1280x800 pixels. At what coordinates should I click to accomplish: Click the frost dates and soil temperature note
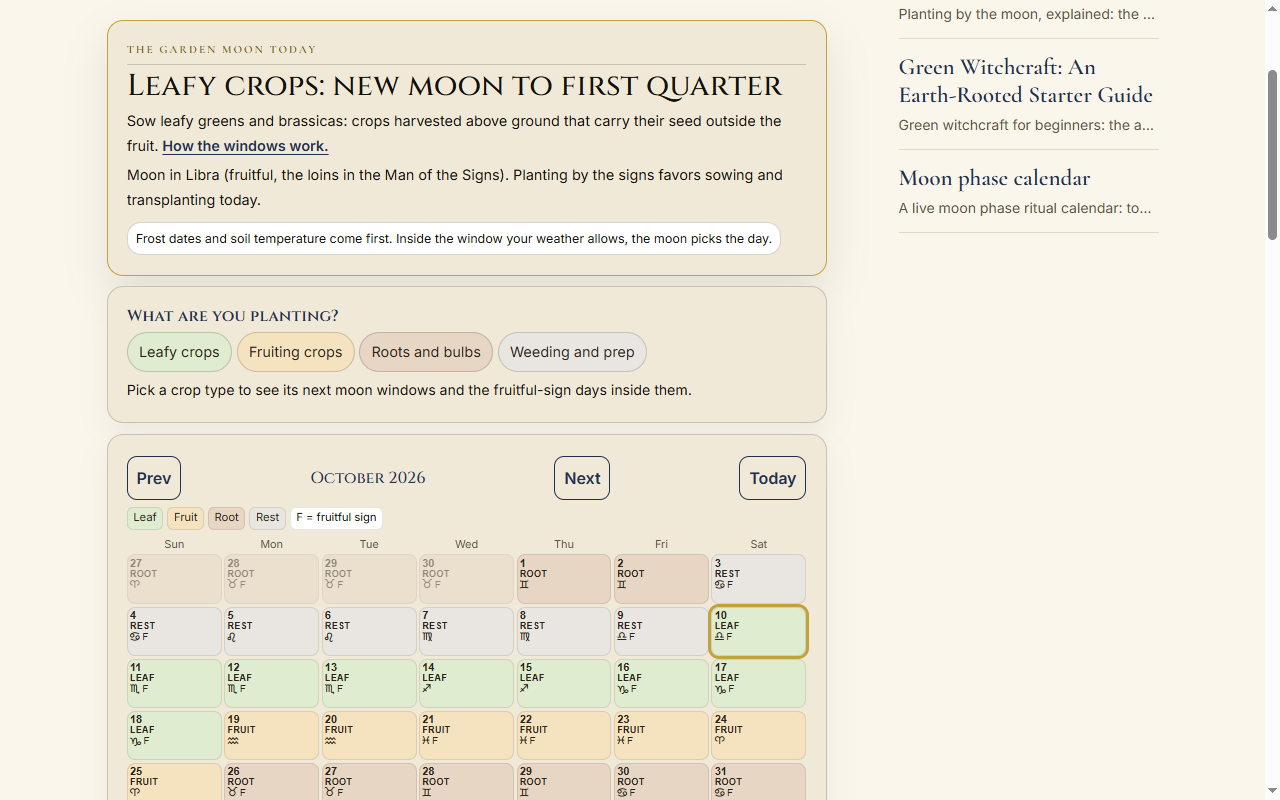pyautogui.click(x=454, y=239)
